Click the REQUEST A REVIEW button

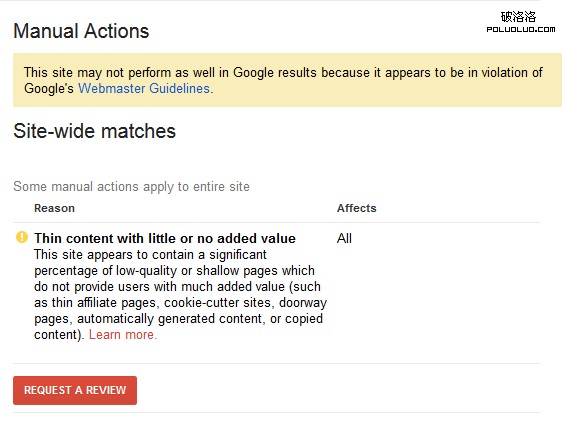(75, 390)
